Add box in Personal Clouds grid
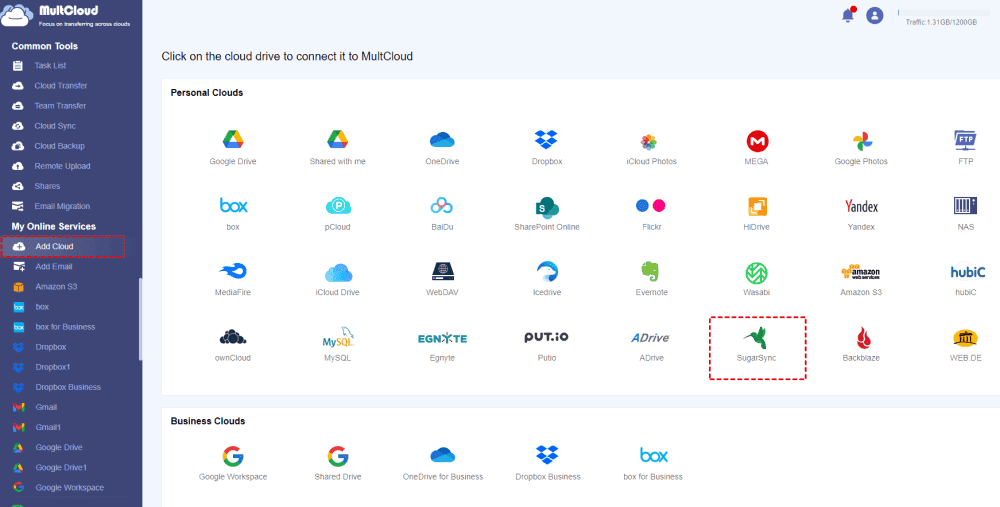Image resolution: width=1000 pixels, height=507 pixels. [233, 214]
